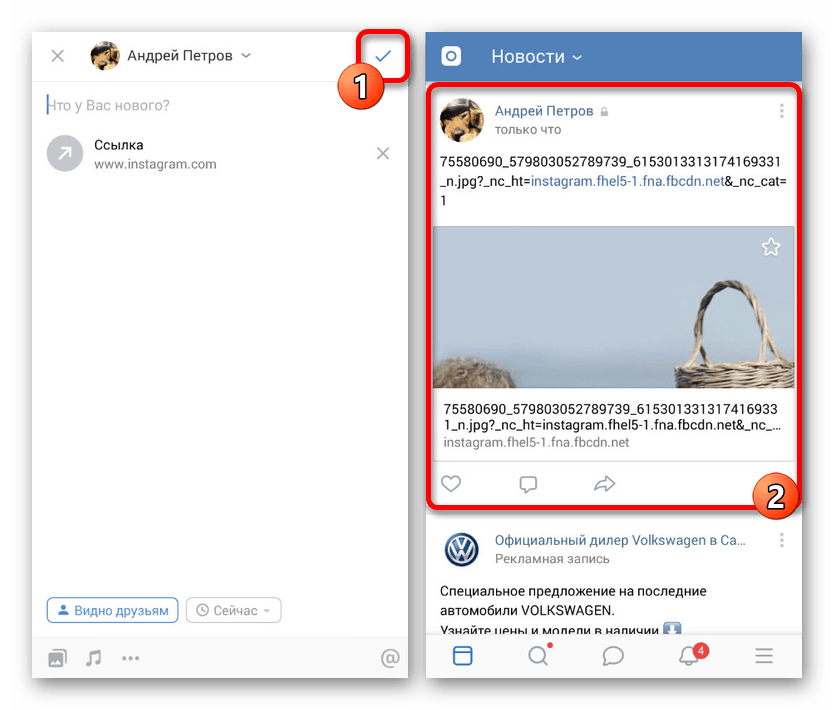Open the basket image preview
The width and height of the screenshot is (834, 710).
pos(613,307)
